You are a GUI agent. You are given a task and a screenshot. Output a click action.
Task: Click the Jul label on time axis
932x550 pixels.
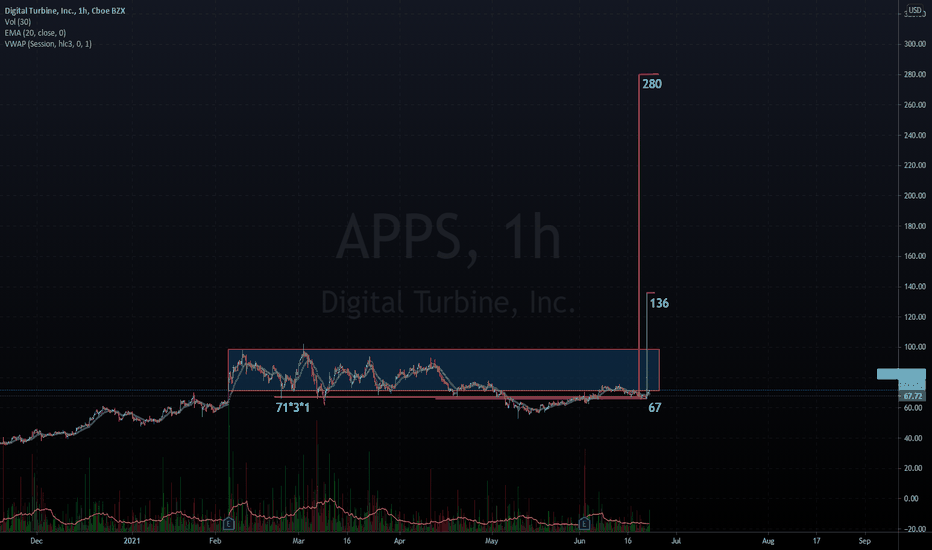pyautogui.click(x=676, y=541)
